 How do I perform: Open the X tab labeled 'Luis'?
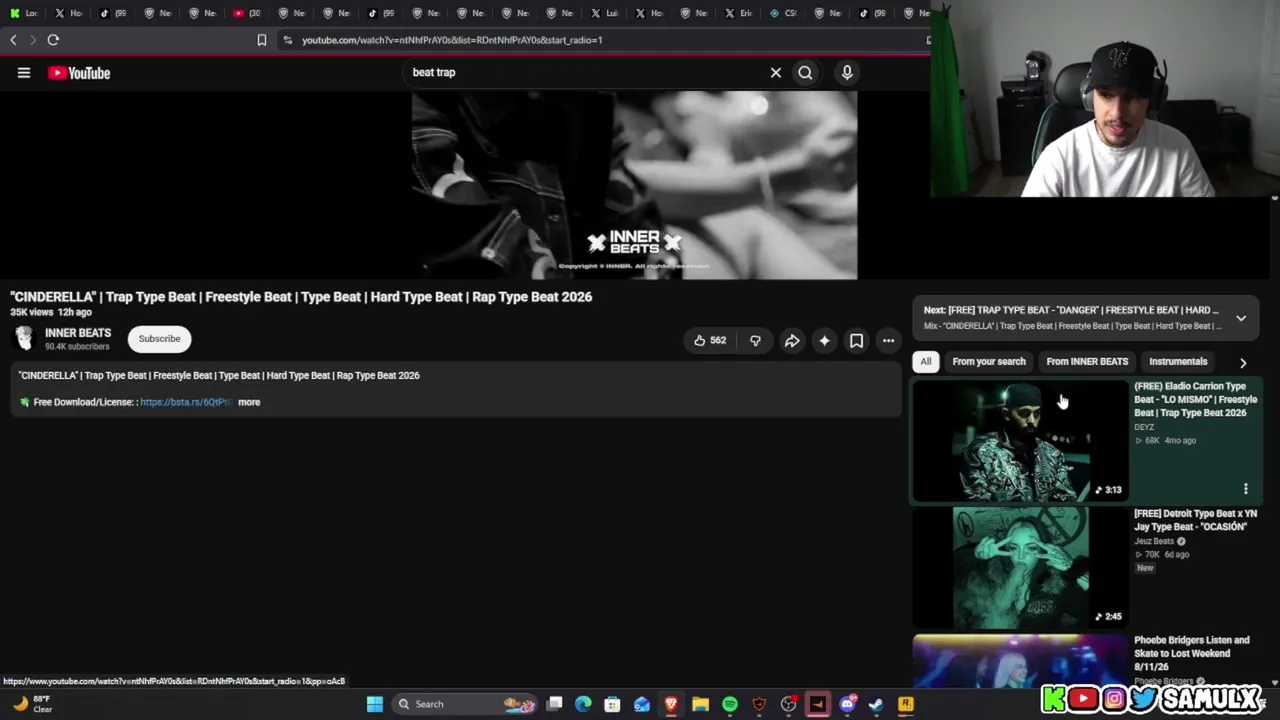[603, 13]
